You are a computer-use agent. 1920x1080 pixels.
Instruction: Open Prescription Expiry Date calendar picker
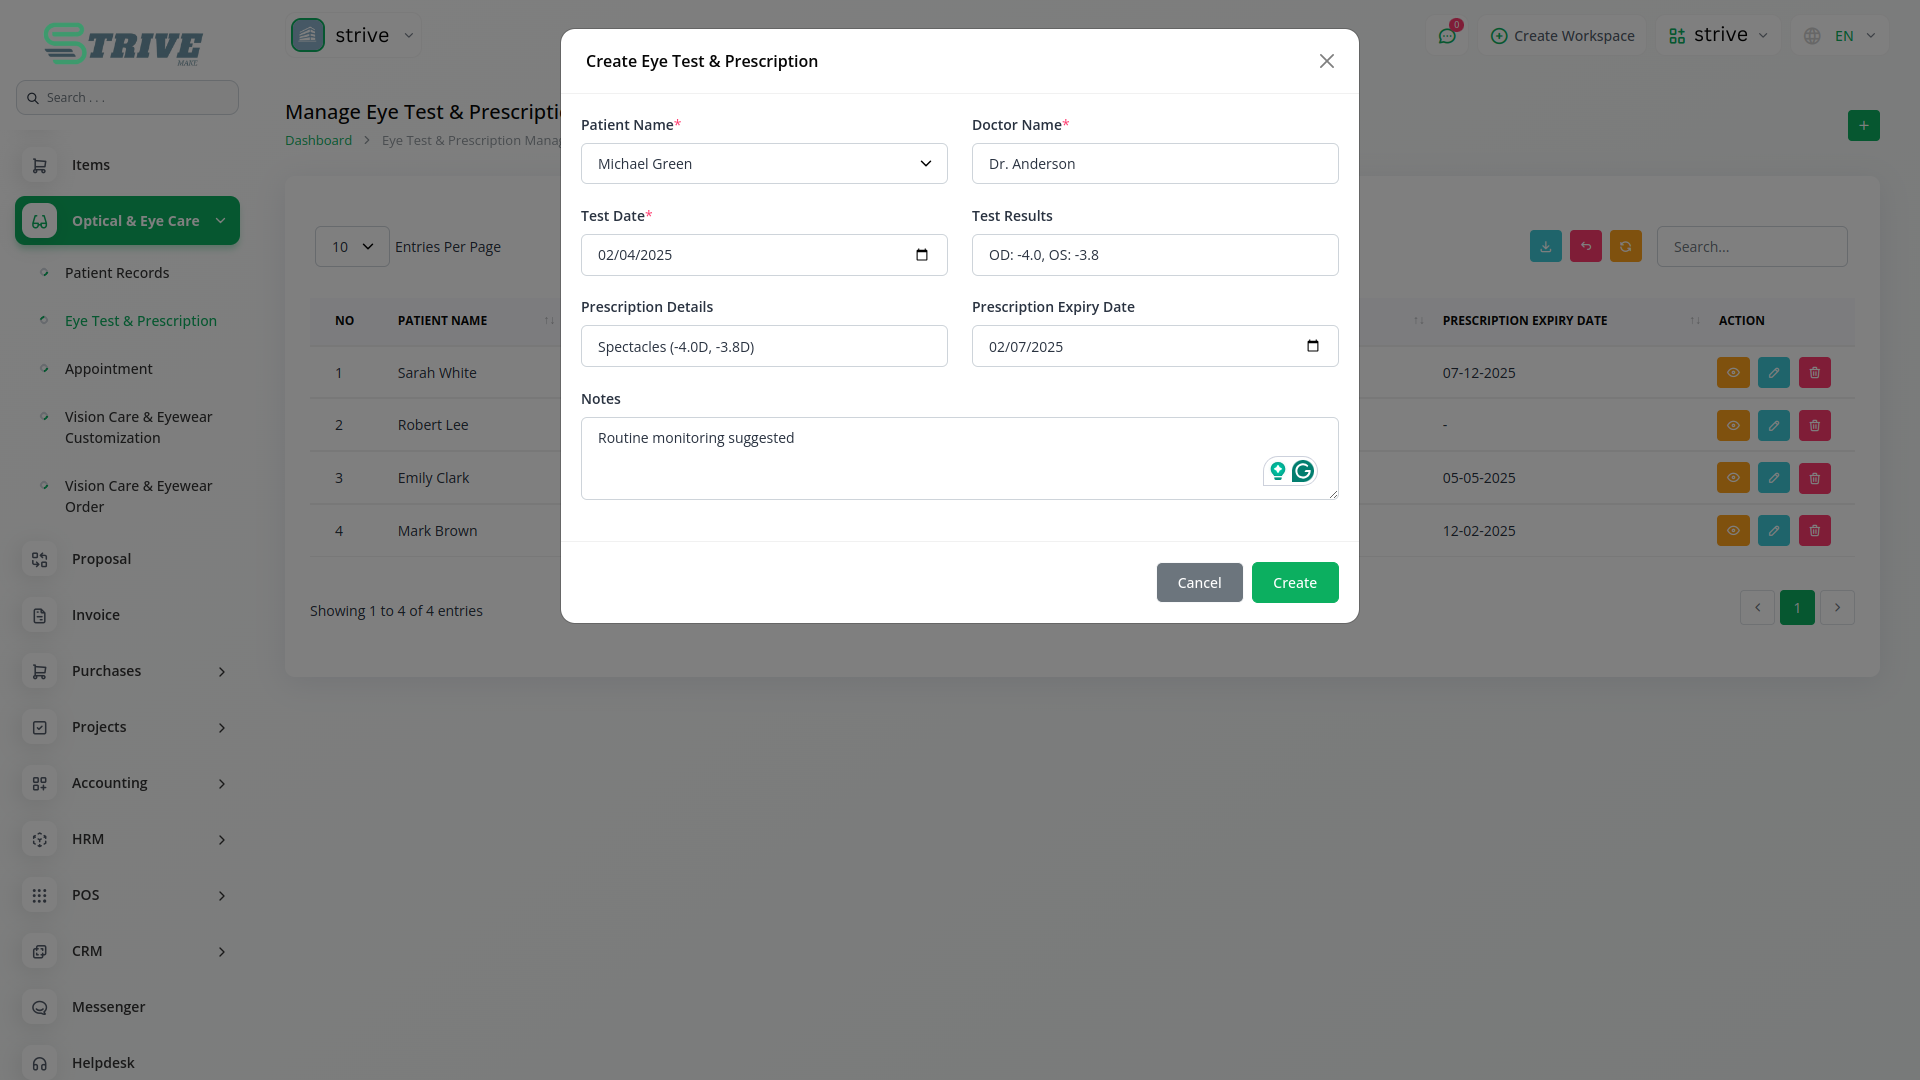tap(1313, 346)
